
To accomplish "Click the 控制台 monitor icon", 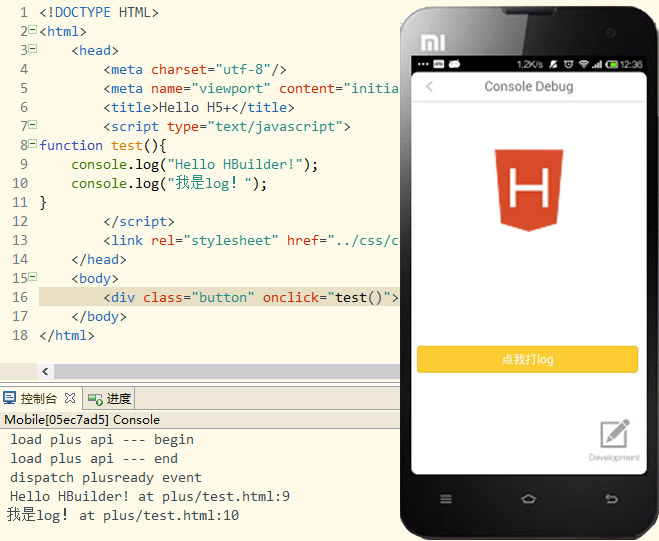I will 9,398.
